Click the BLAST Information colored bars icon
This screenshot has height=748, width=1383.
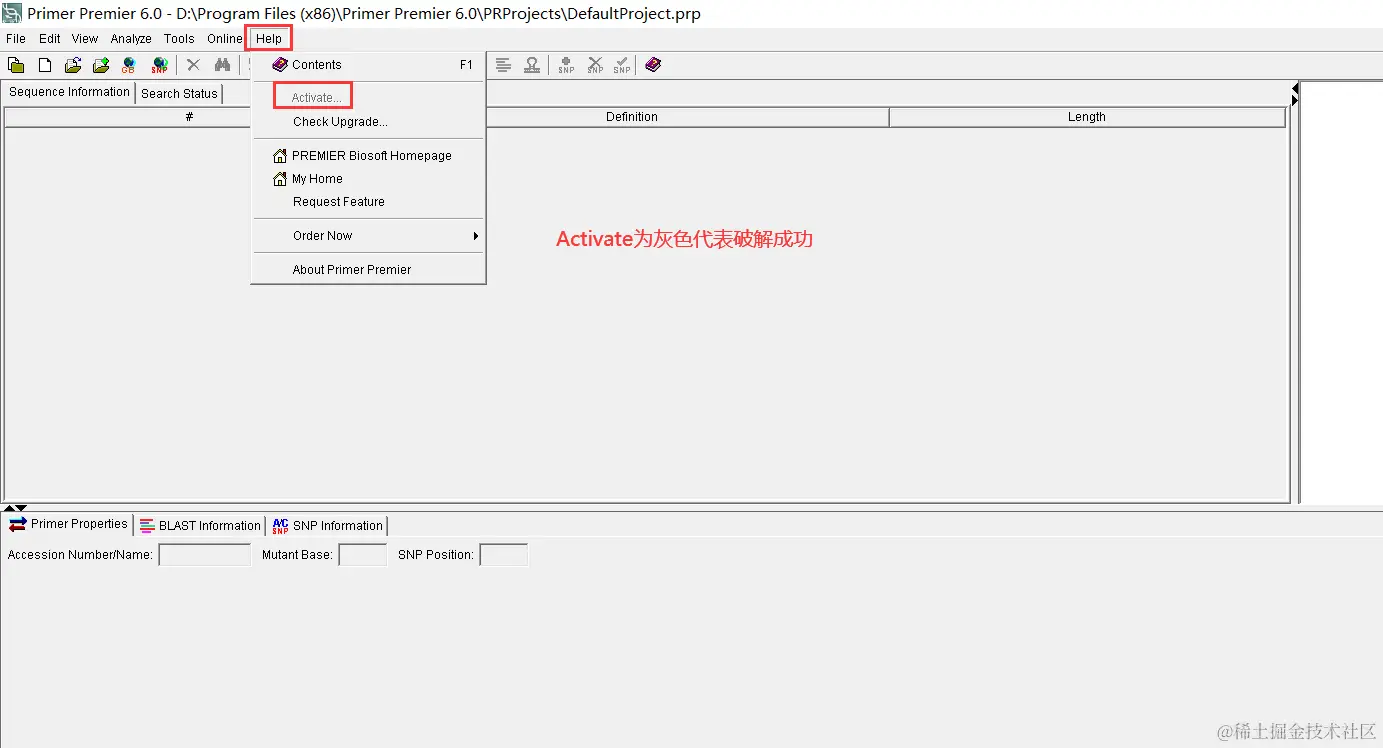(147, 526)
